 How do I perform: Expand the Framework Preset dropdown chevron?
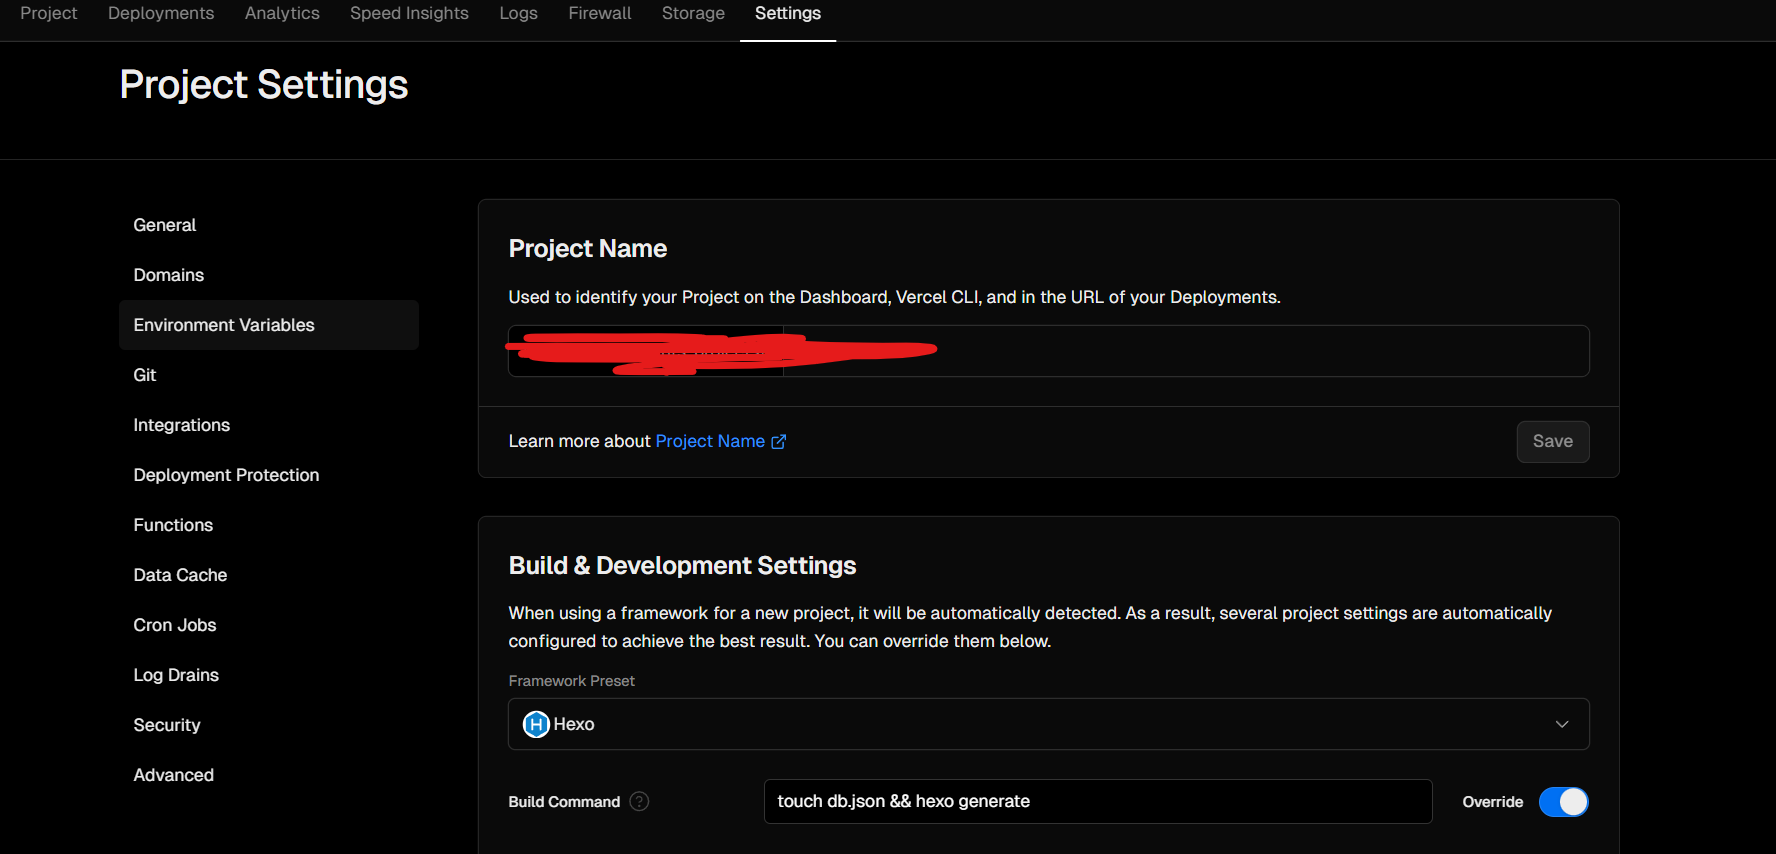pyautogui.click(x=1561, y=724)
